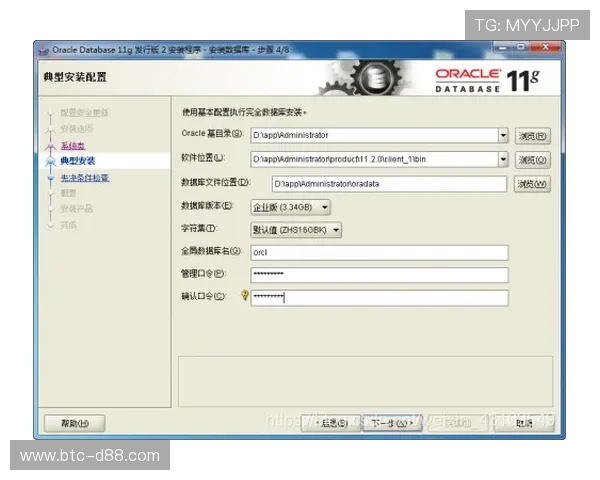Click the 安装选项 step label

77,129
